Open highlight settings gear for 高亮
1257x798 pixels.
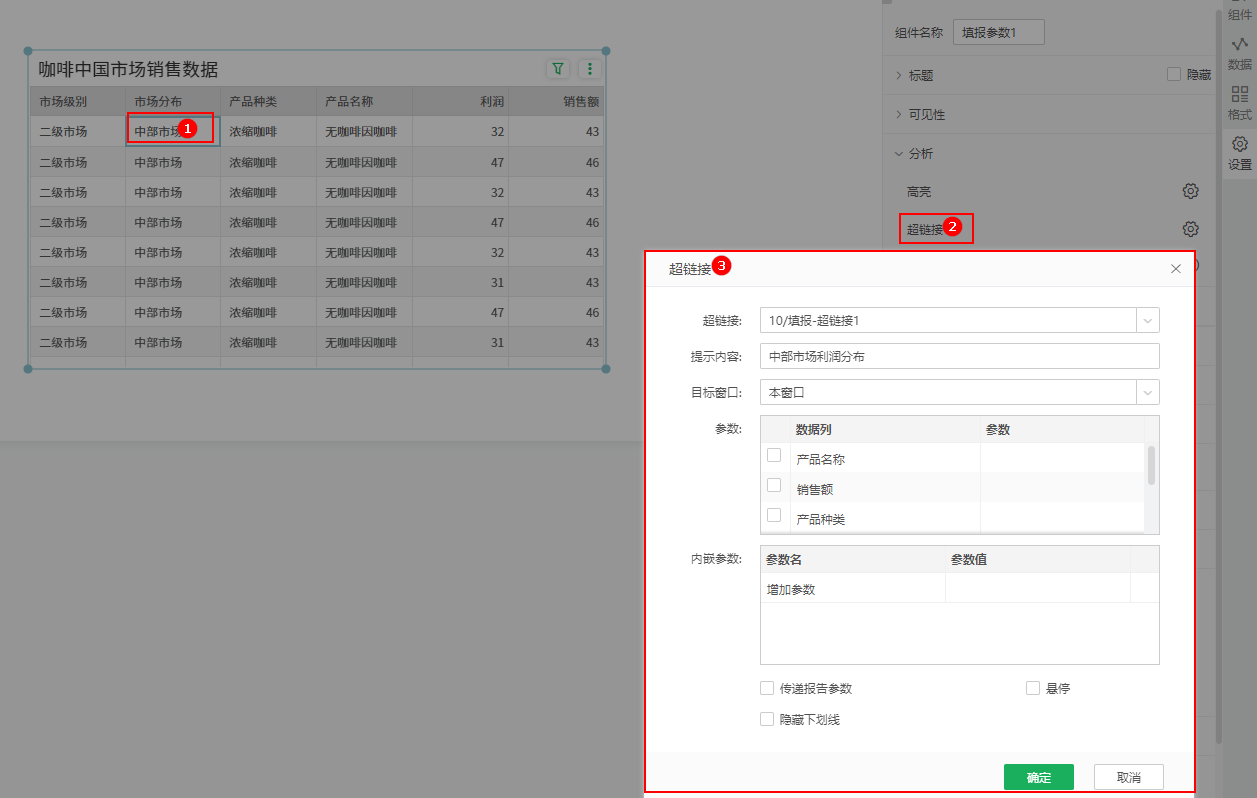(x=1190, y=190)
